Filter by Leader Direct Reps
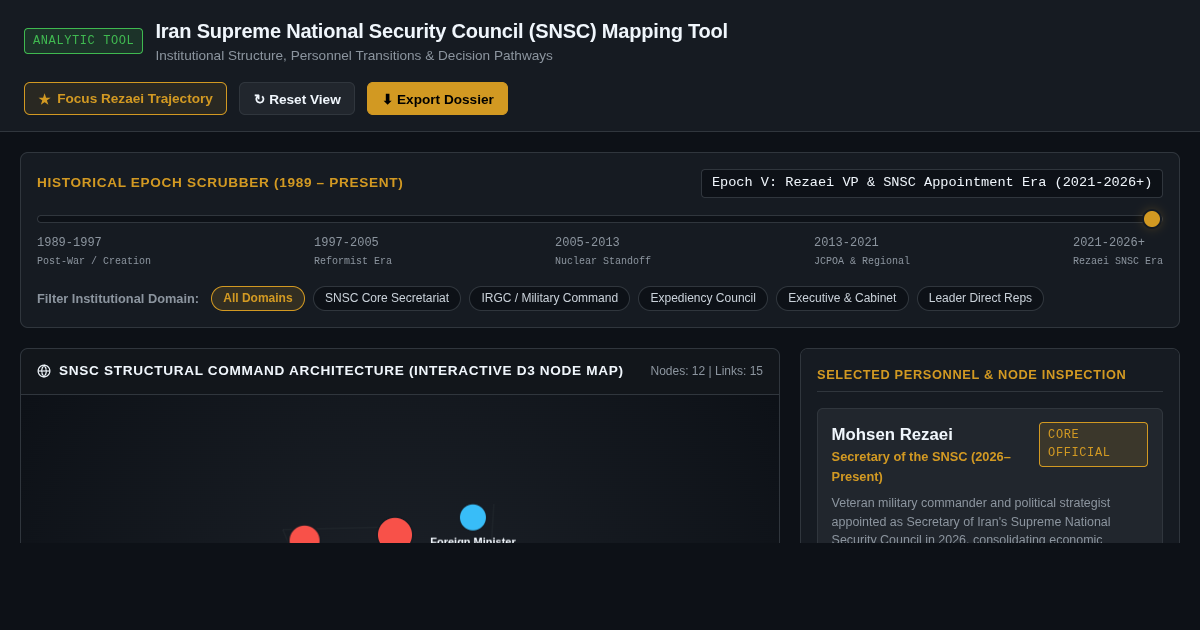Image resolution: width=1200 pixels, height=630 pixels. tap(980, 298)
